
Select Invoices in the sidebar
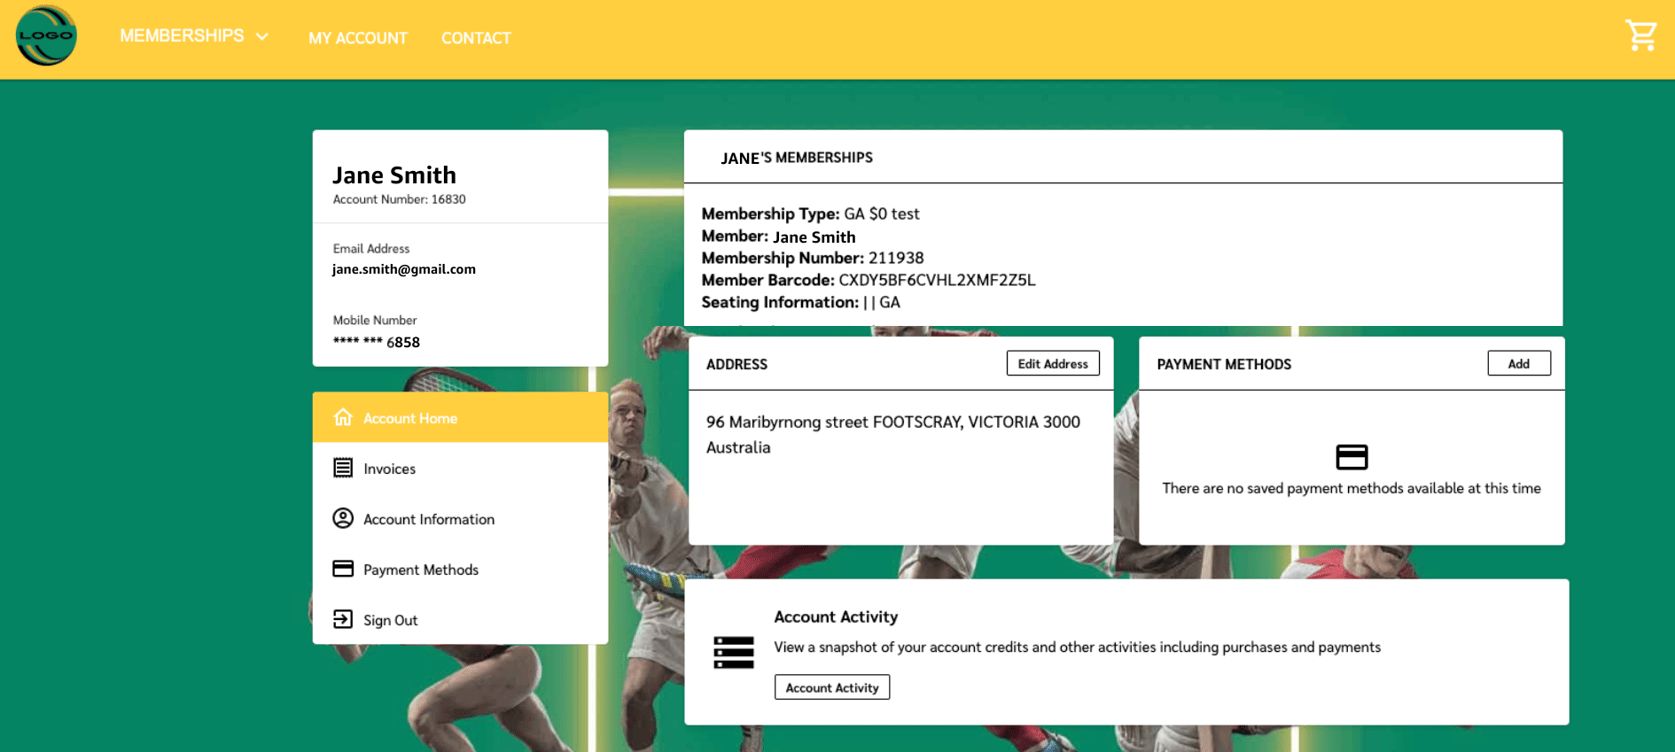point(389,469)
